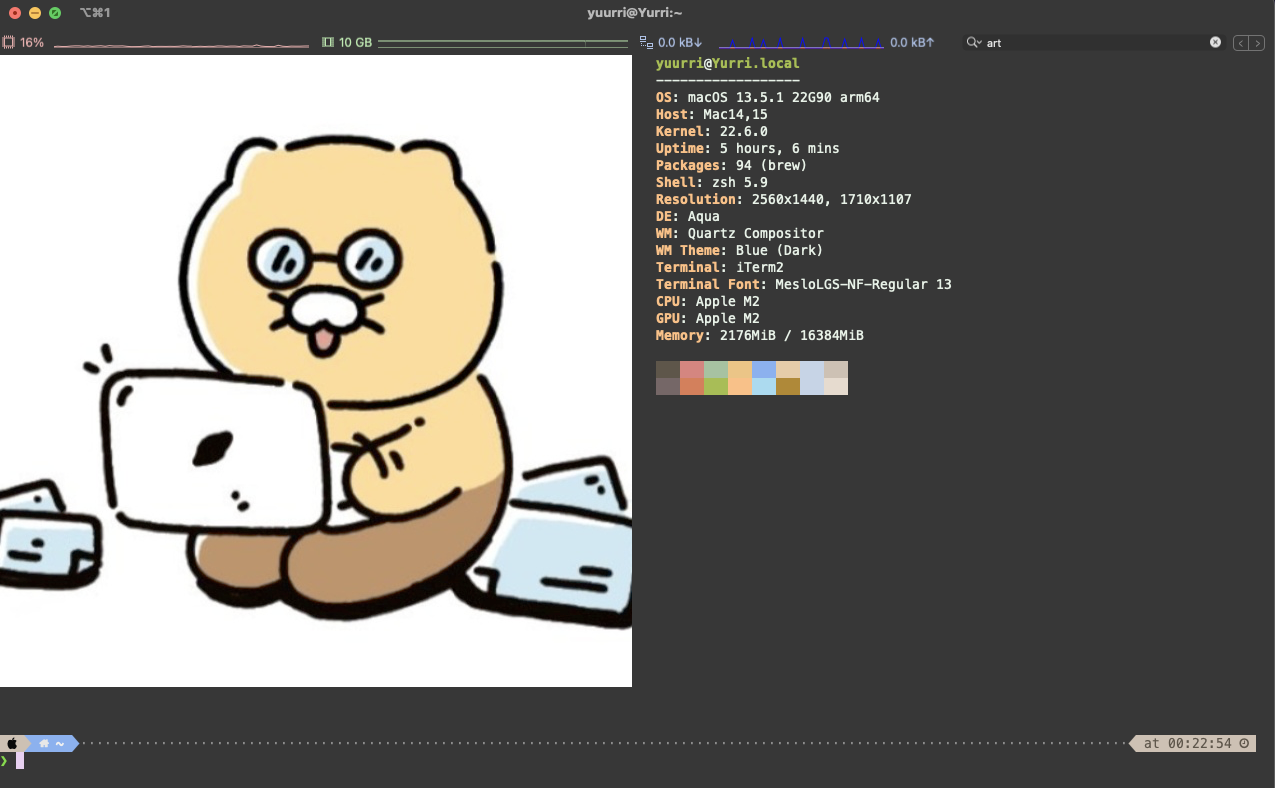Click the window title yuurri@Yurri:~
The width and height of the screenshot is (1275, 788).
click(635, 13)
